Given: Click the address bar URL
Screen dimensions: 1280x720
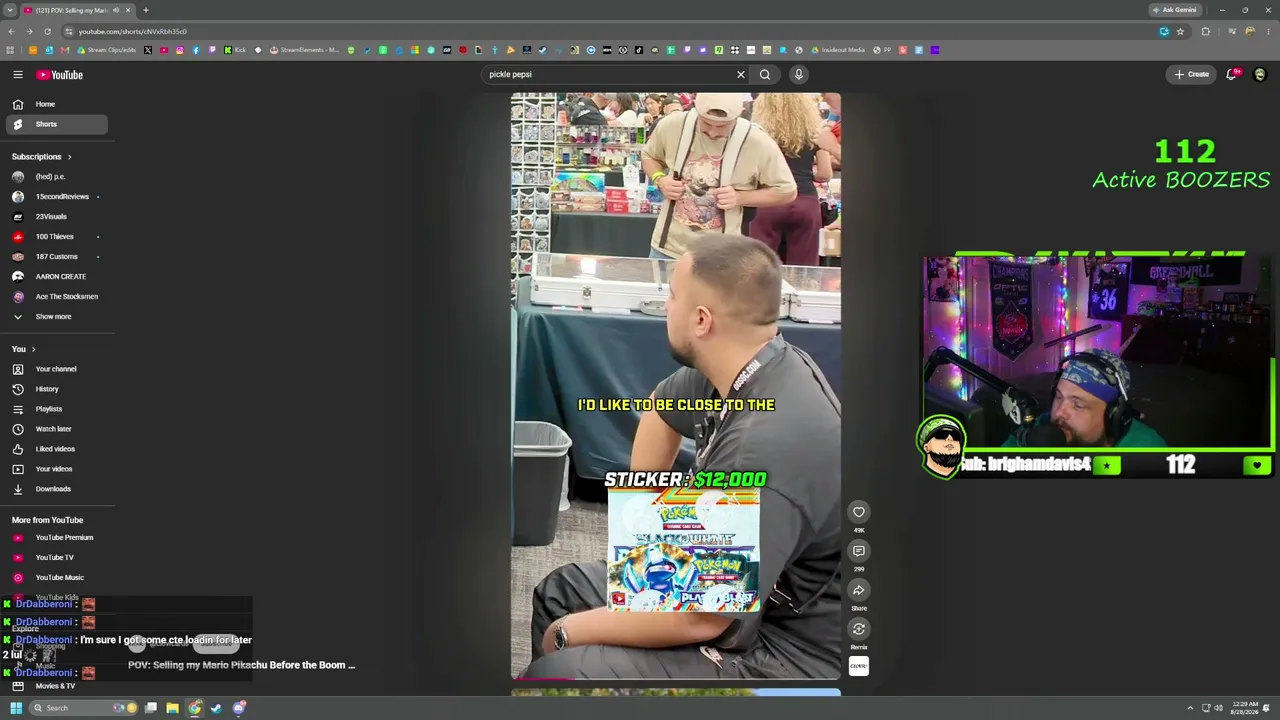Looking at the screenshot, I should [132, 31].
